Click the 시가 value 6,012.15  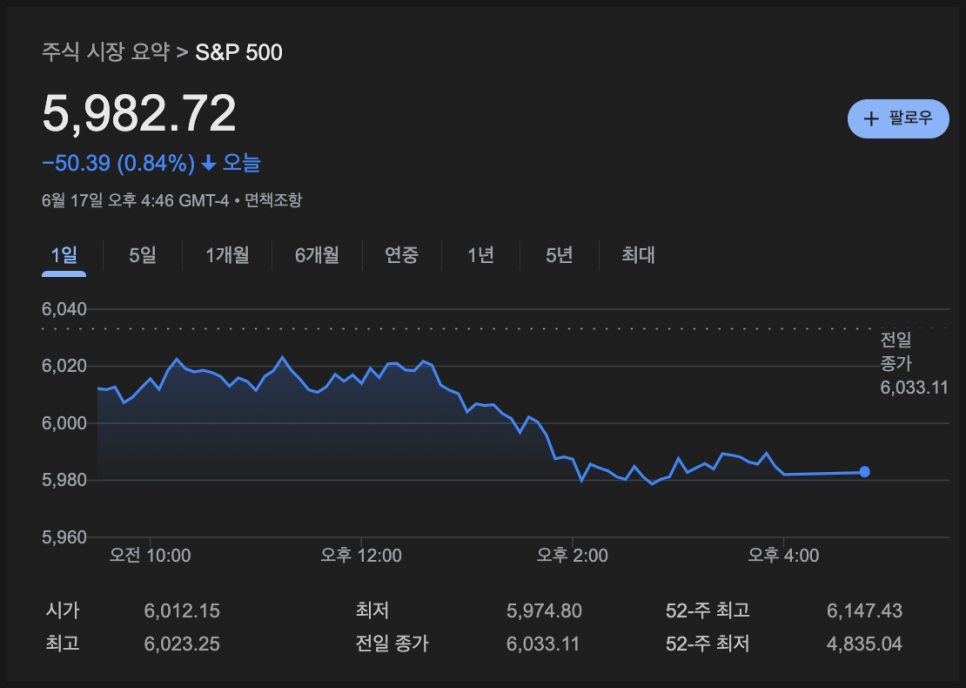tap(182, 611)
